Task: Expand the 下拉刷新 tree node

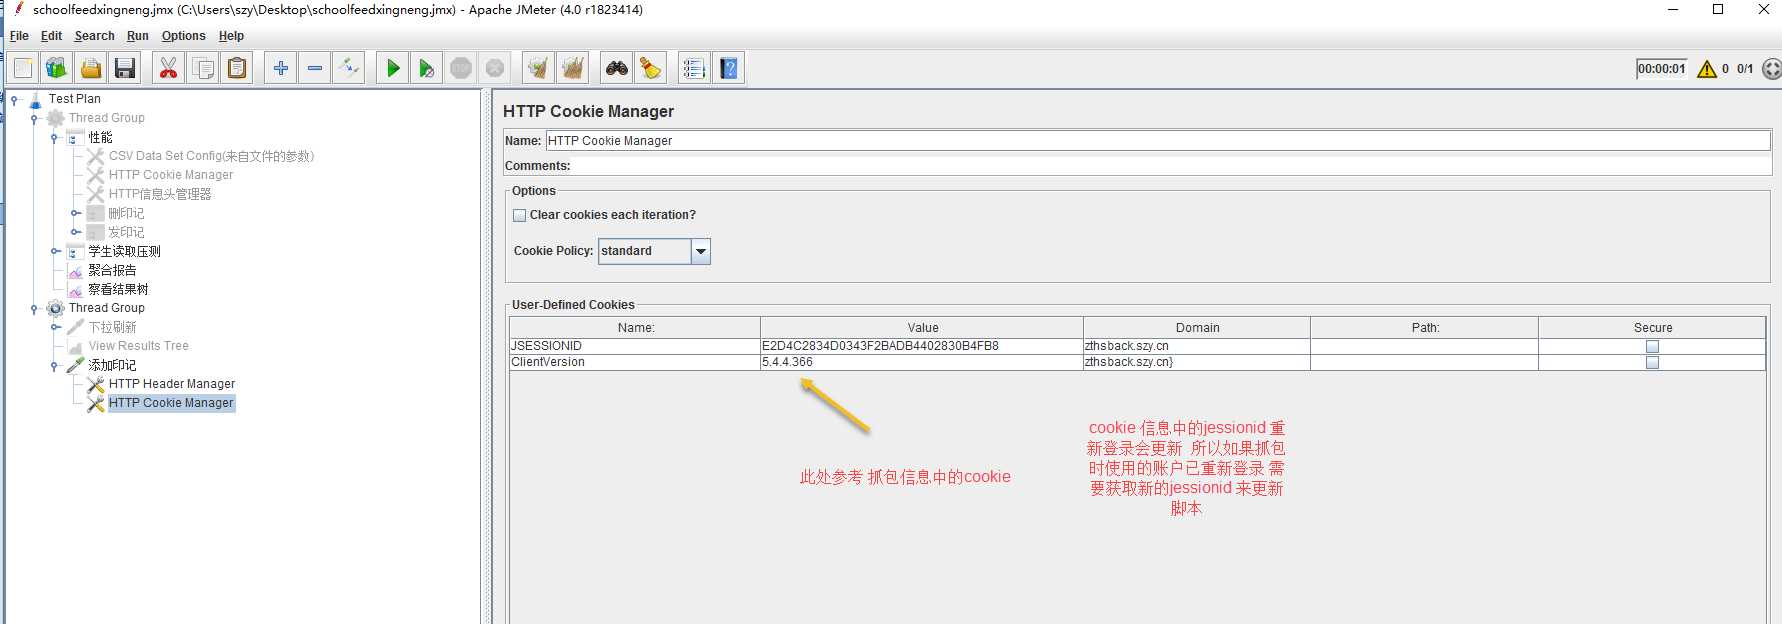Action: (55, 327)
